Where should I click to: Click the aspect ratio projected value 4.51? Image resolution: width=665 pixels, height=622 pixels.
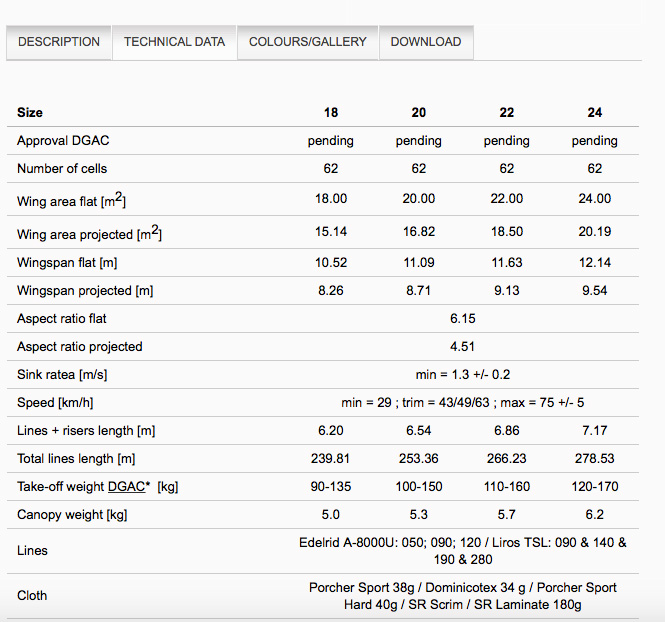tap(462, 346)
